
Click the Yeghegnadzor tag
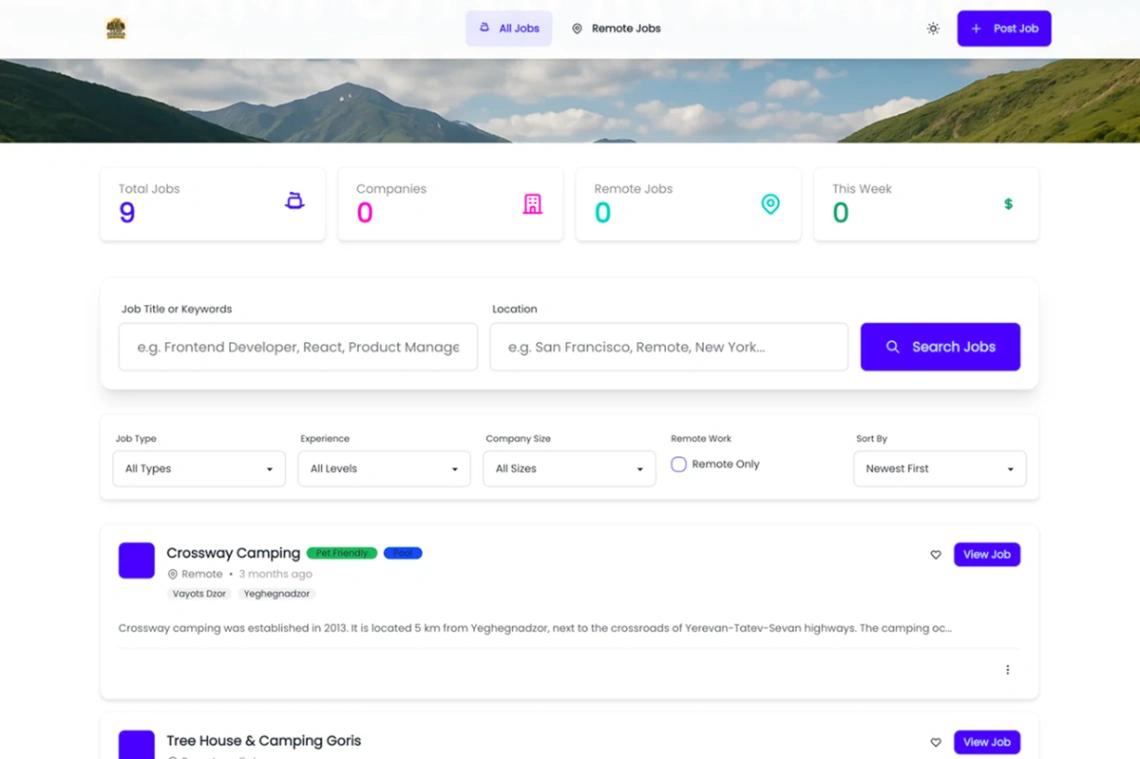coord(277,594)
